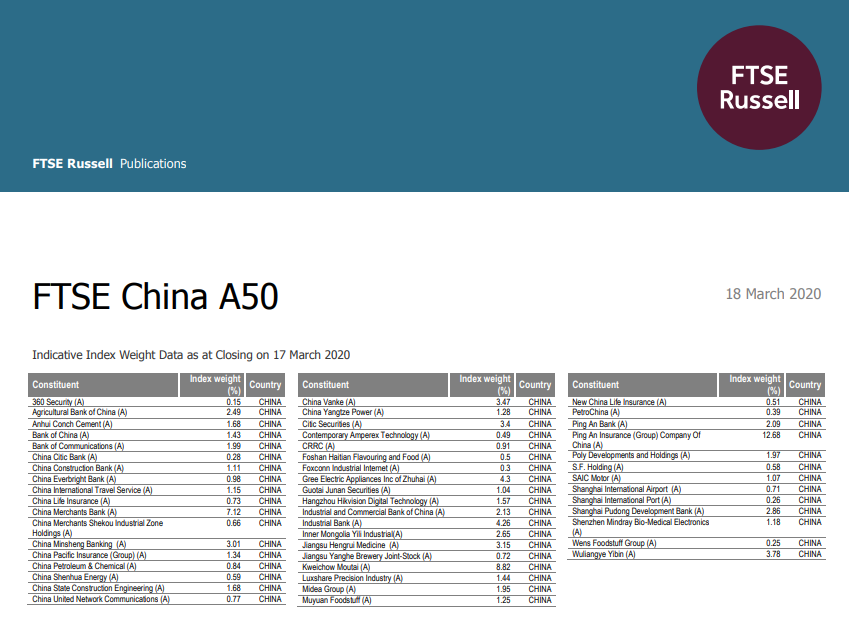This screenshot has width=849, height=640.
Task: Click the FTSE Russell circular logo
Action: tap(759, 88)
